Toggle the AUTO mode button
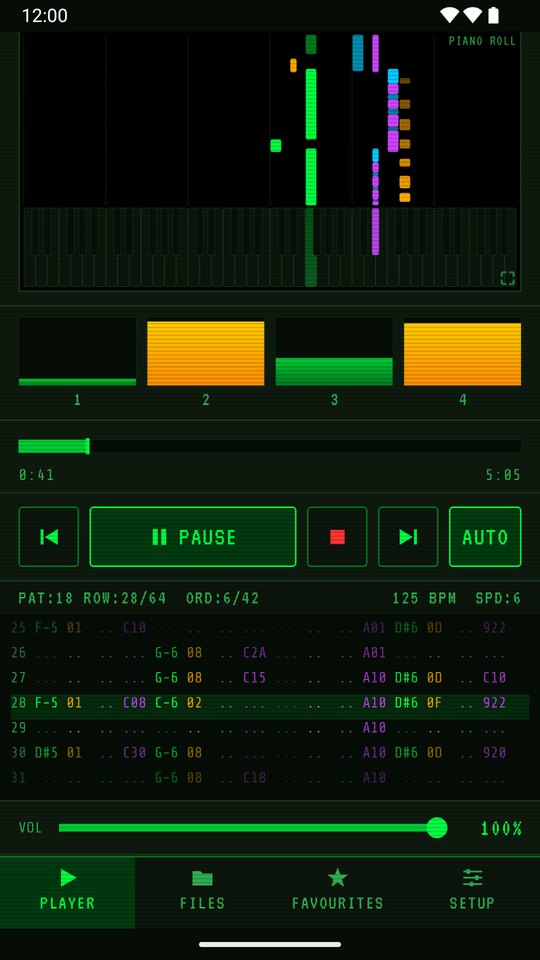The width and height of the screenshot is (540, 960). click(x=485, y=537)
